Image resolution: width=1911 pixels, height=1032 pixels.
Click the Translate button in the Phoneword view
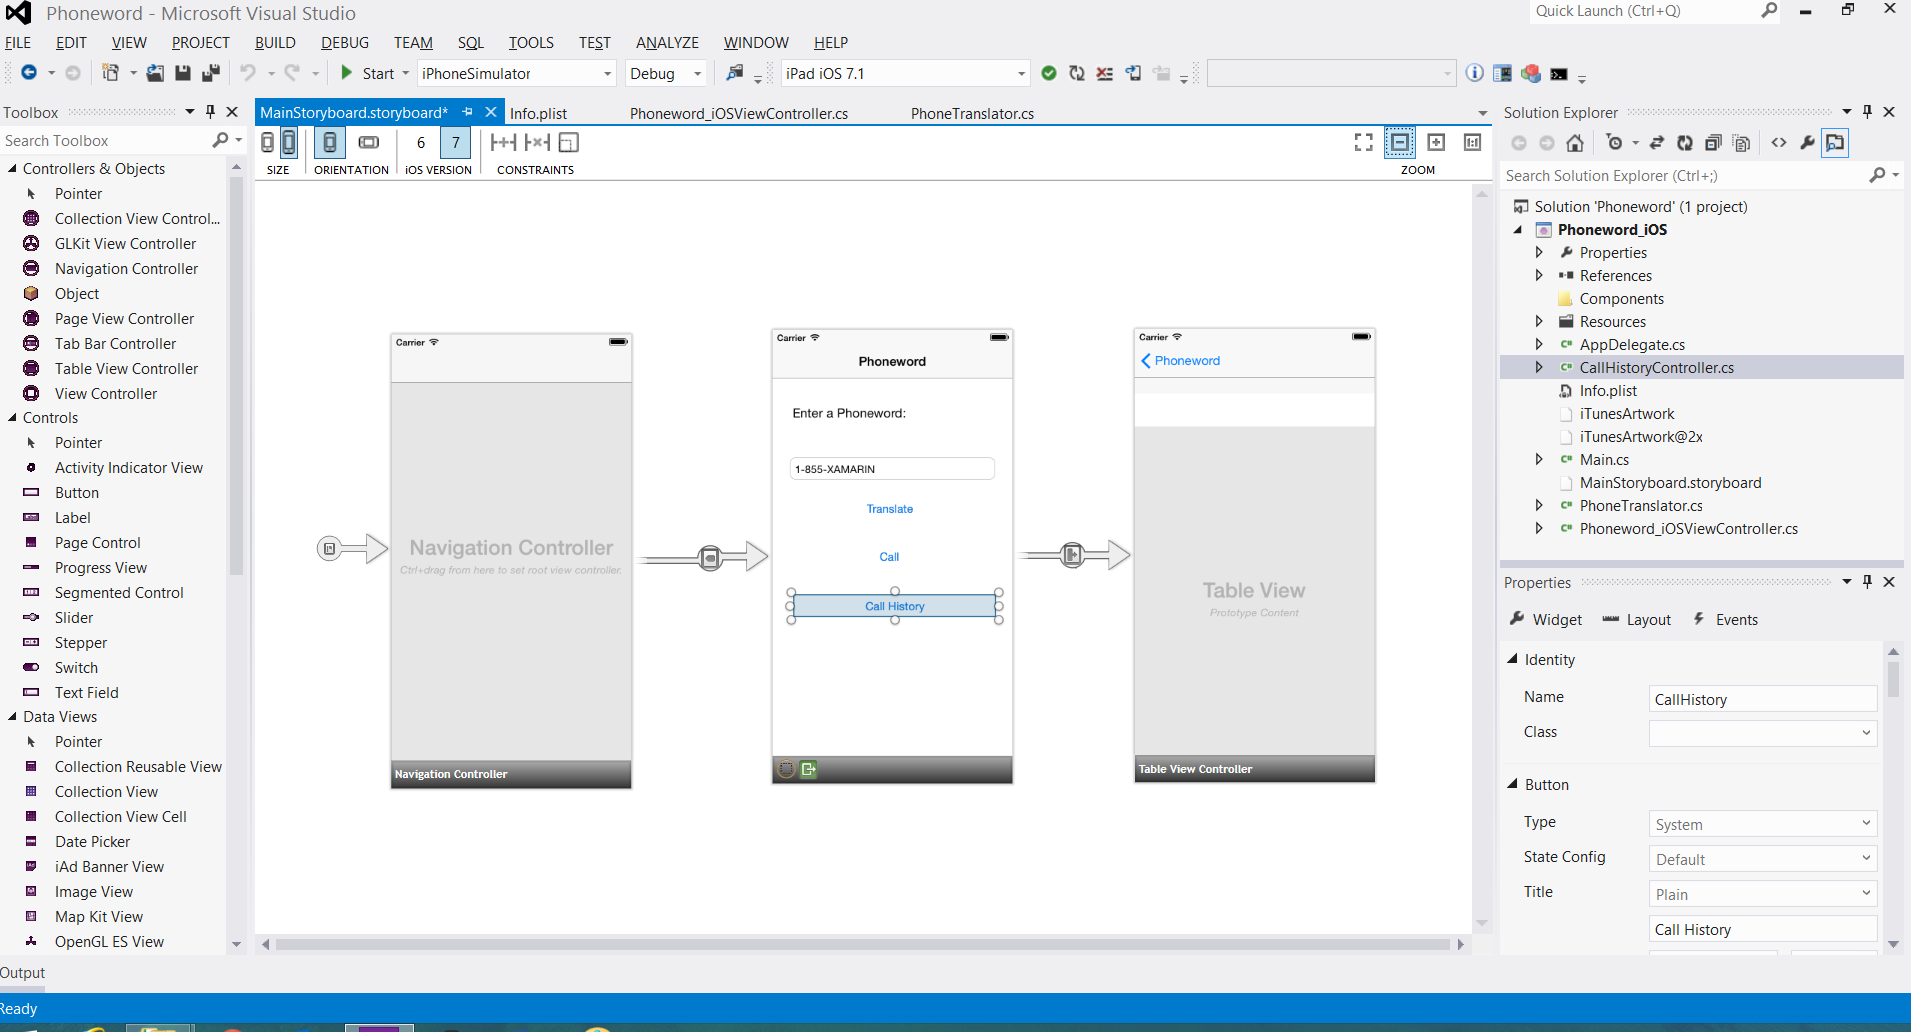coord(889,509)
